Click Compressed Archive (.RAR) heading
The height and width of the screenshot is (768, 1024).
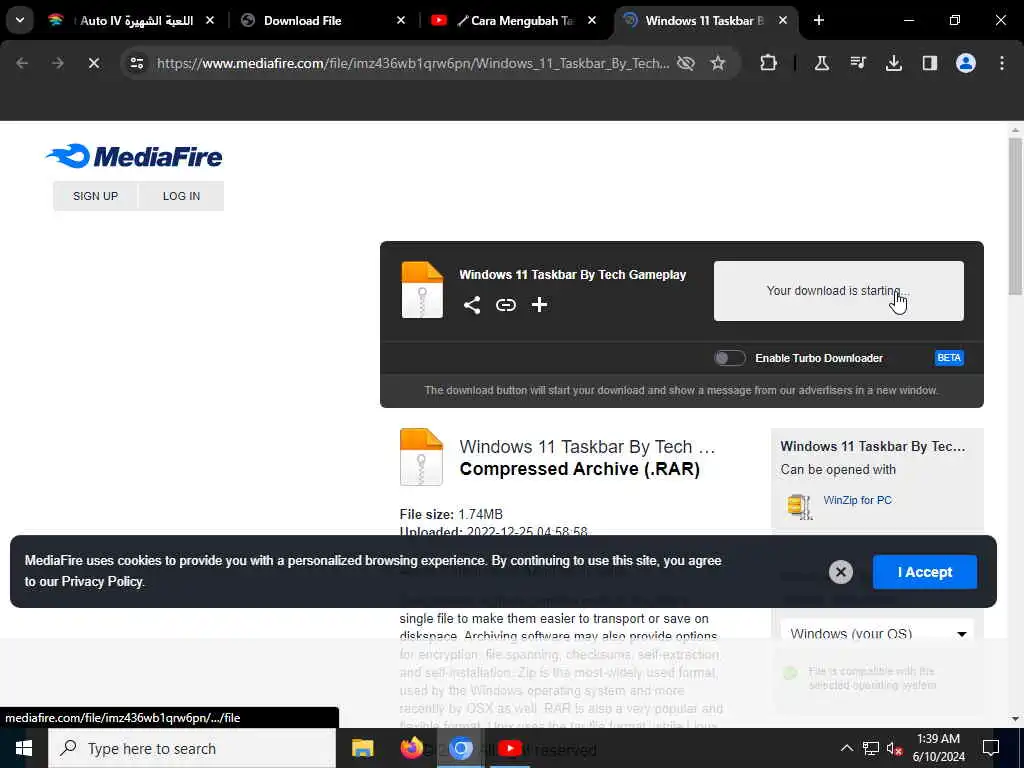tap(579, 469)
